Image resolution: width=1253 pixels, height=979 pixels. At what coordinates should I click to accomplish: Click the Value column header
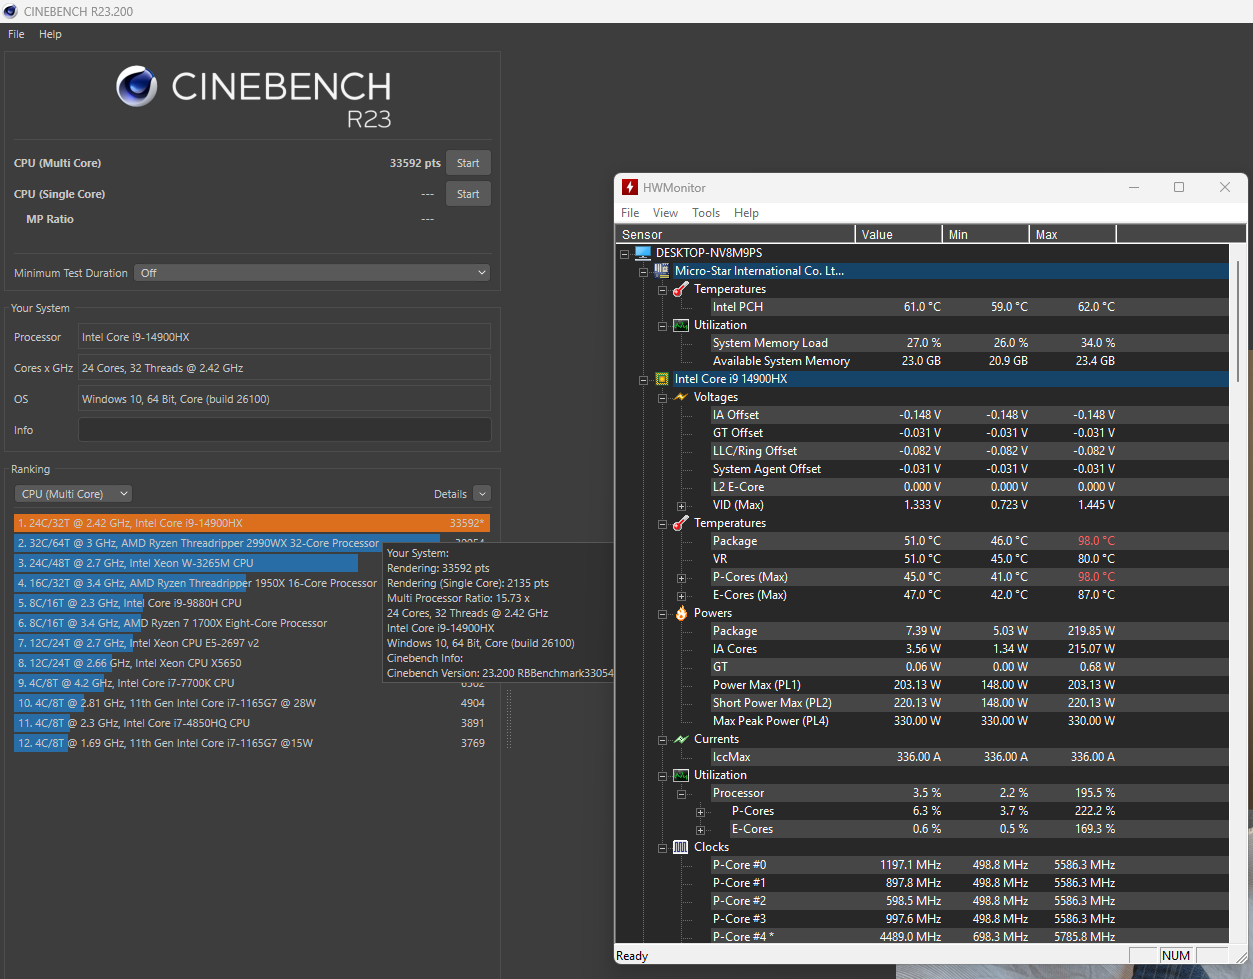(x=899, y=235)
